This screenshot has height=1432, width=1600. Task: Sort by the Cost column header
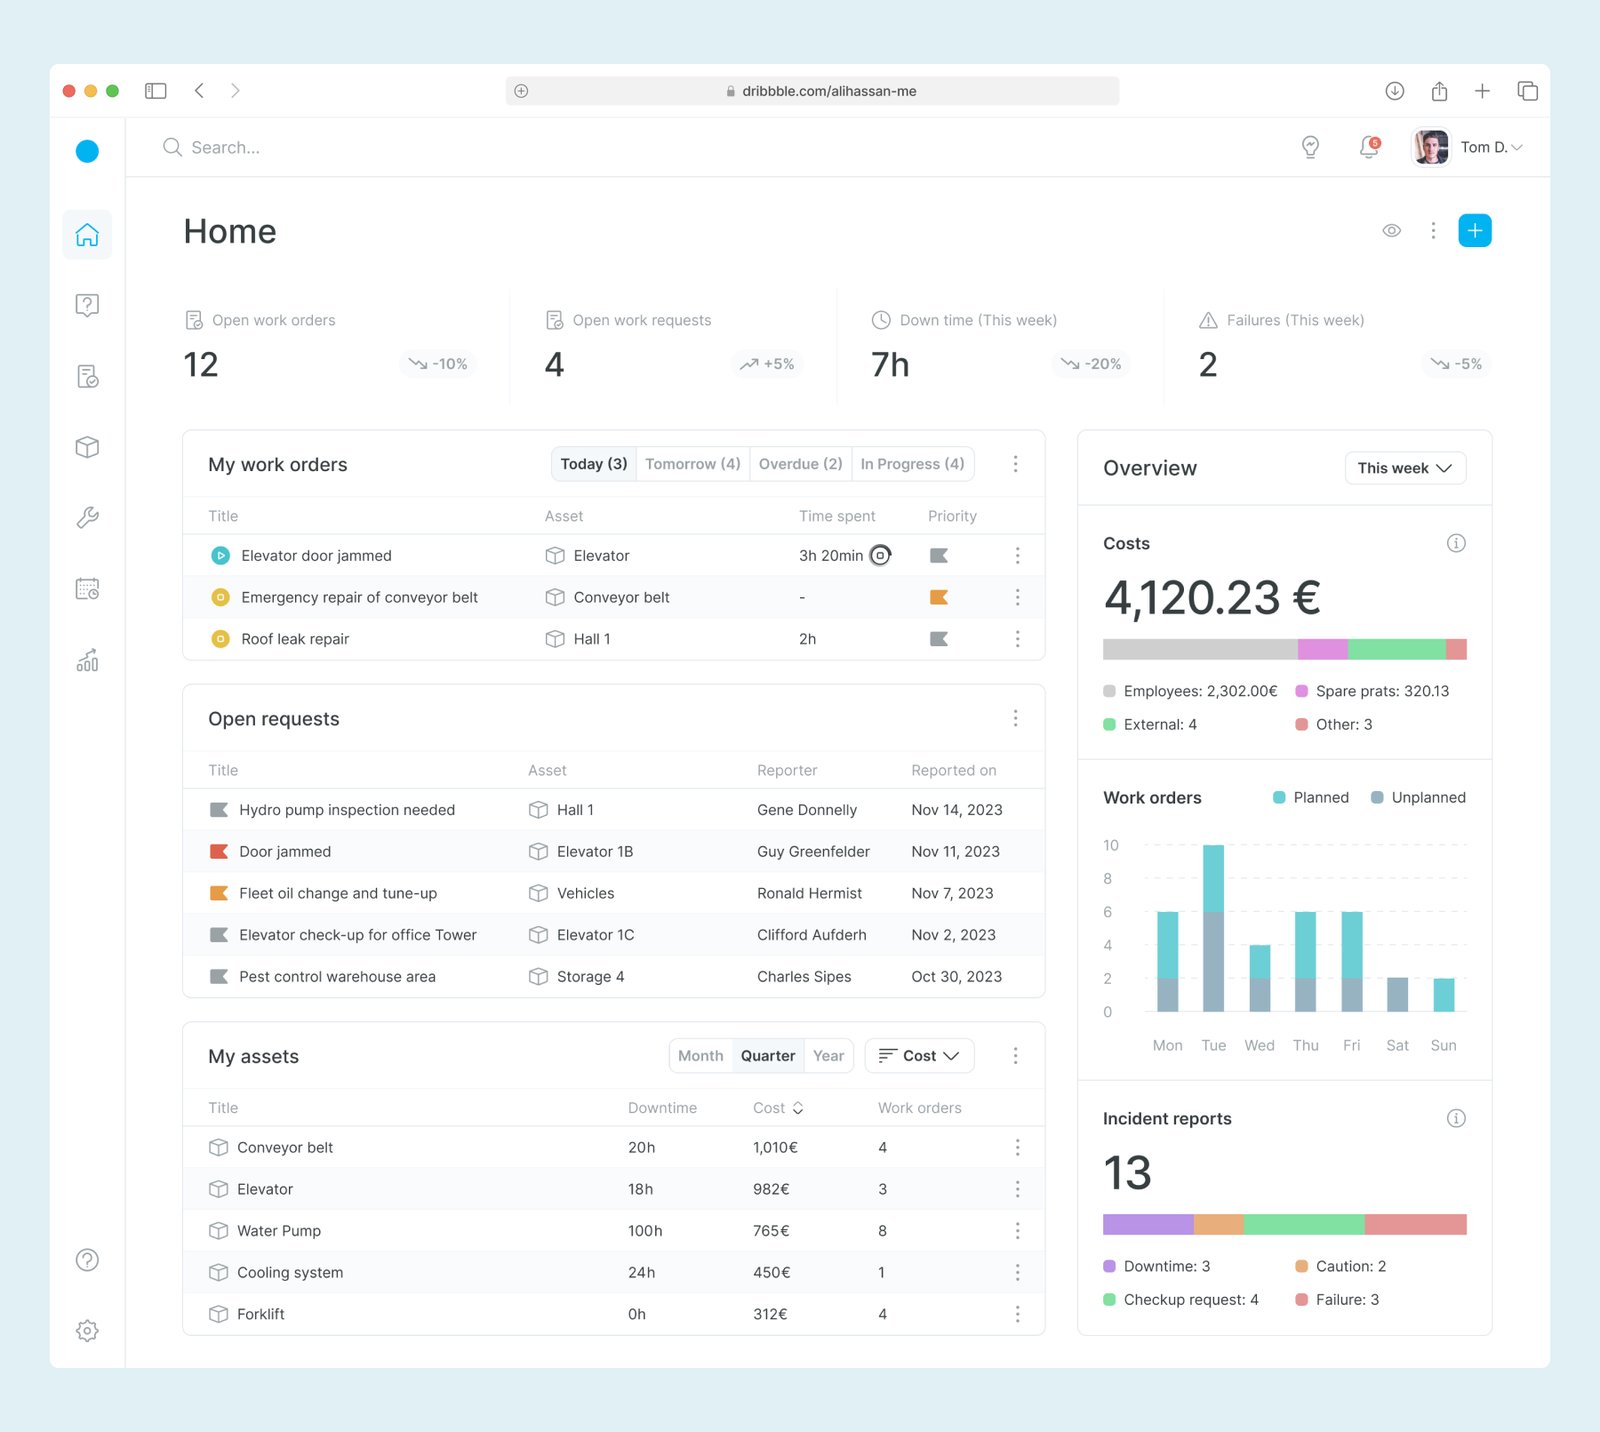click(778, 1108)
